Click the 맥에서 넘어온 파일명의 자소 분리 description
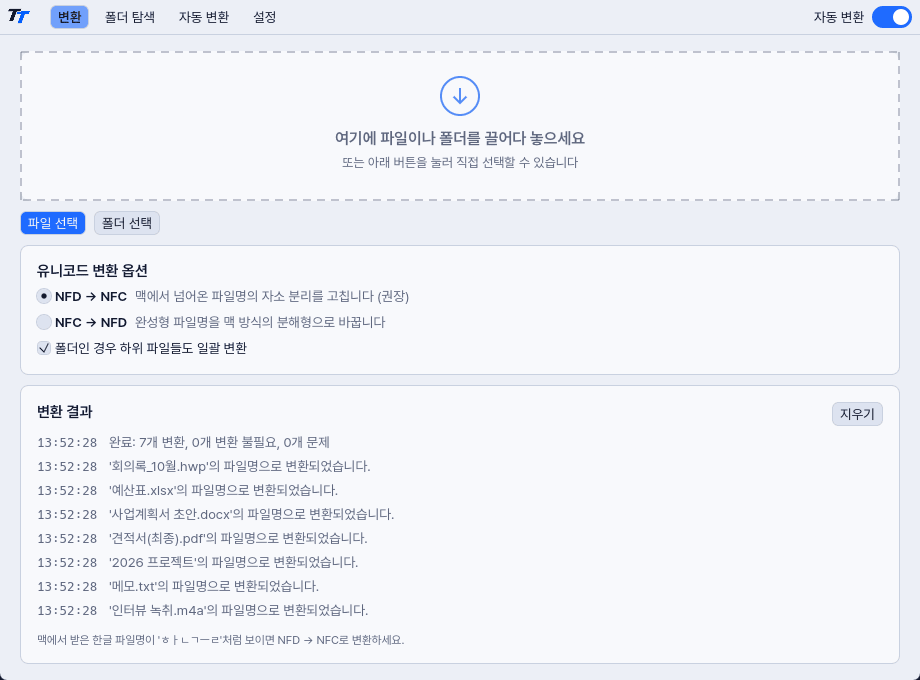This screenshot has width=920, height=680. 272,296
